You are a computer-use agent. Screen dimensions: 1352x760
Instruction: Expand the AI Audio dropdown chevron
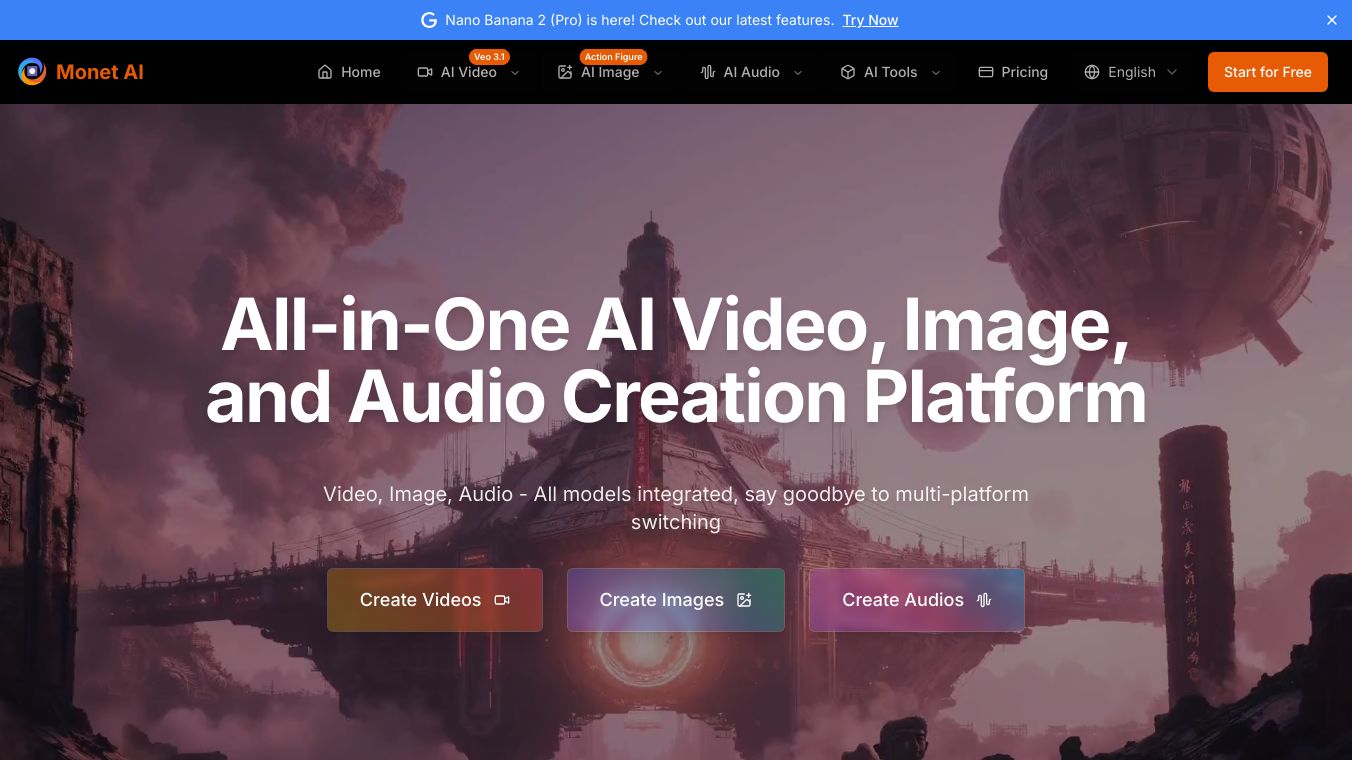pos(798,72)
